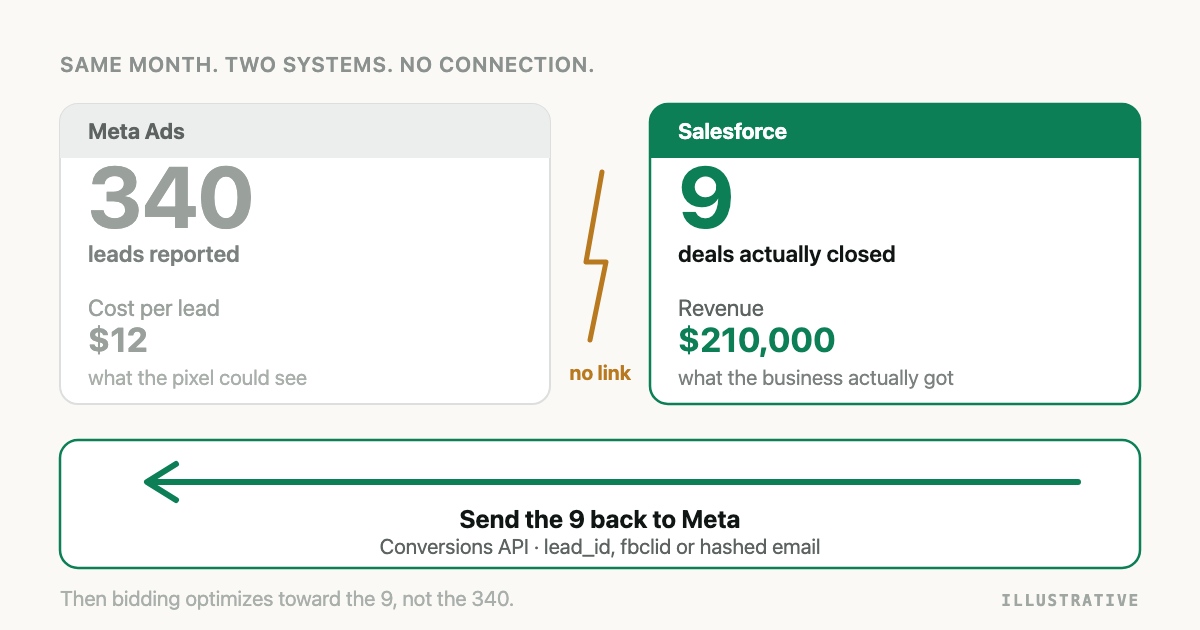Image resolution: width=1200 pixels, height=630 pixels.
Task: Click the 'Cost per lead' label
Action: coord(154,308)
